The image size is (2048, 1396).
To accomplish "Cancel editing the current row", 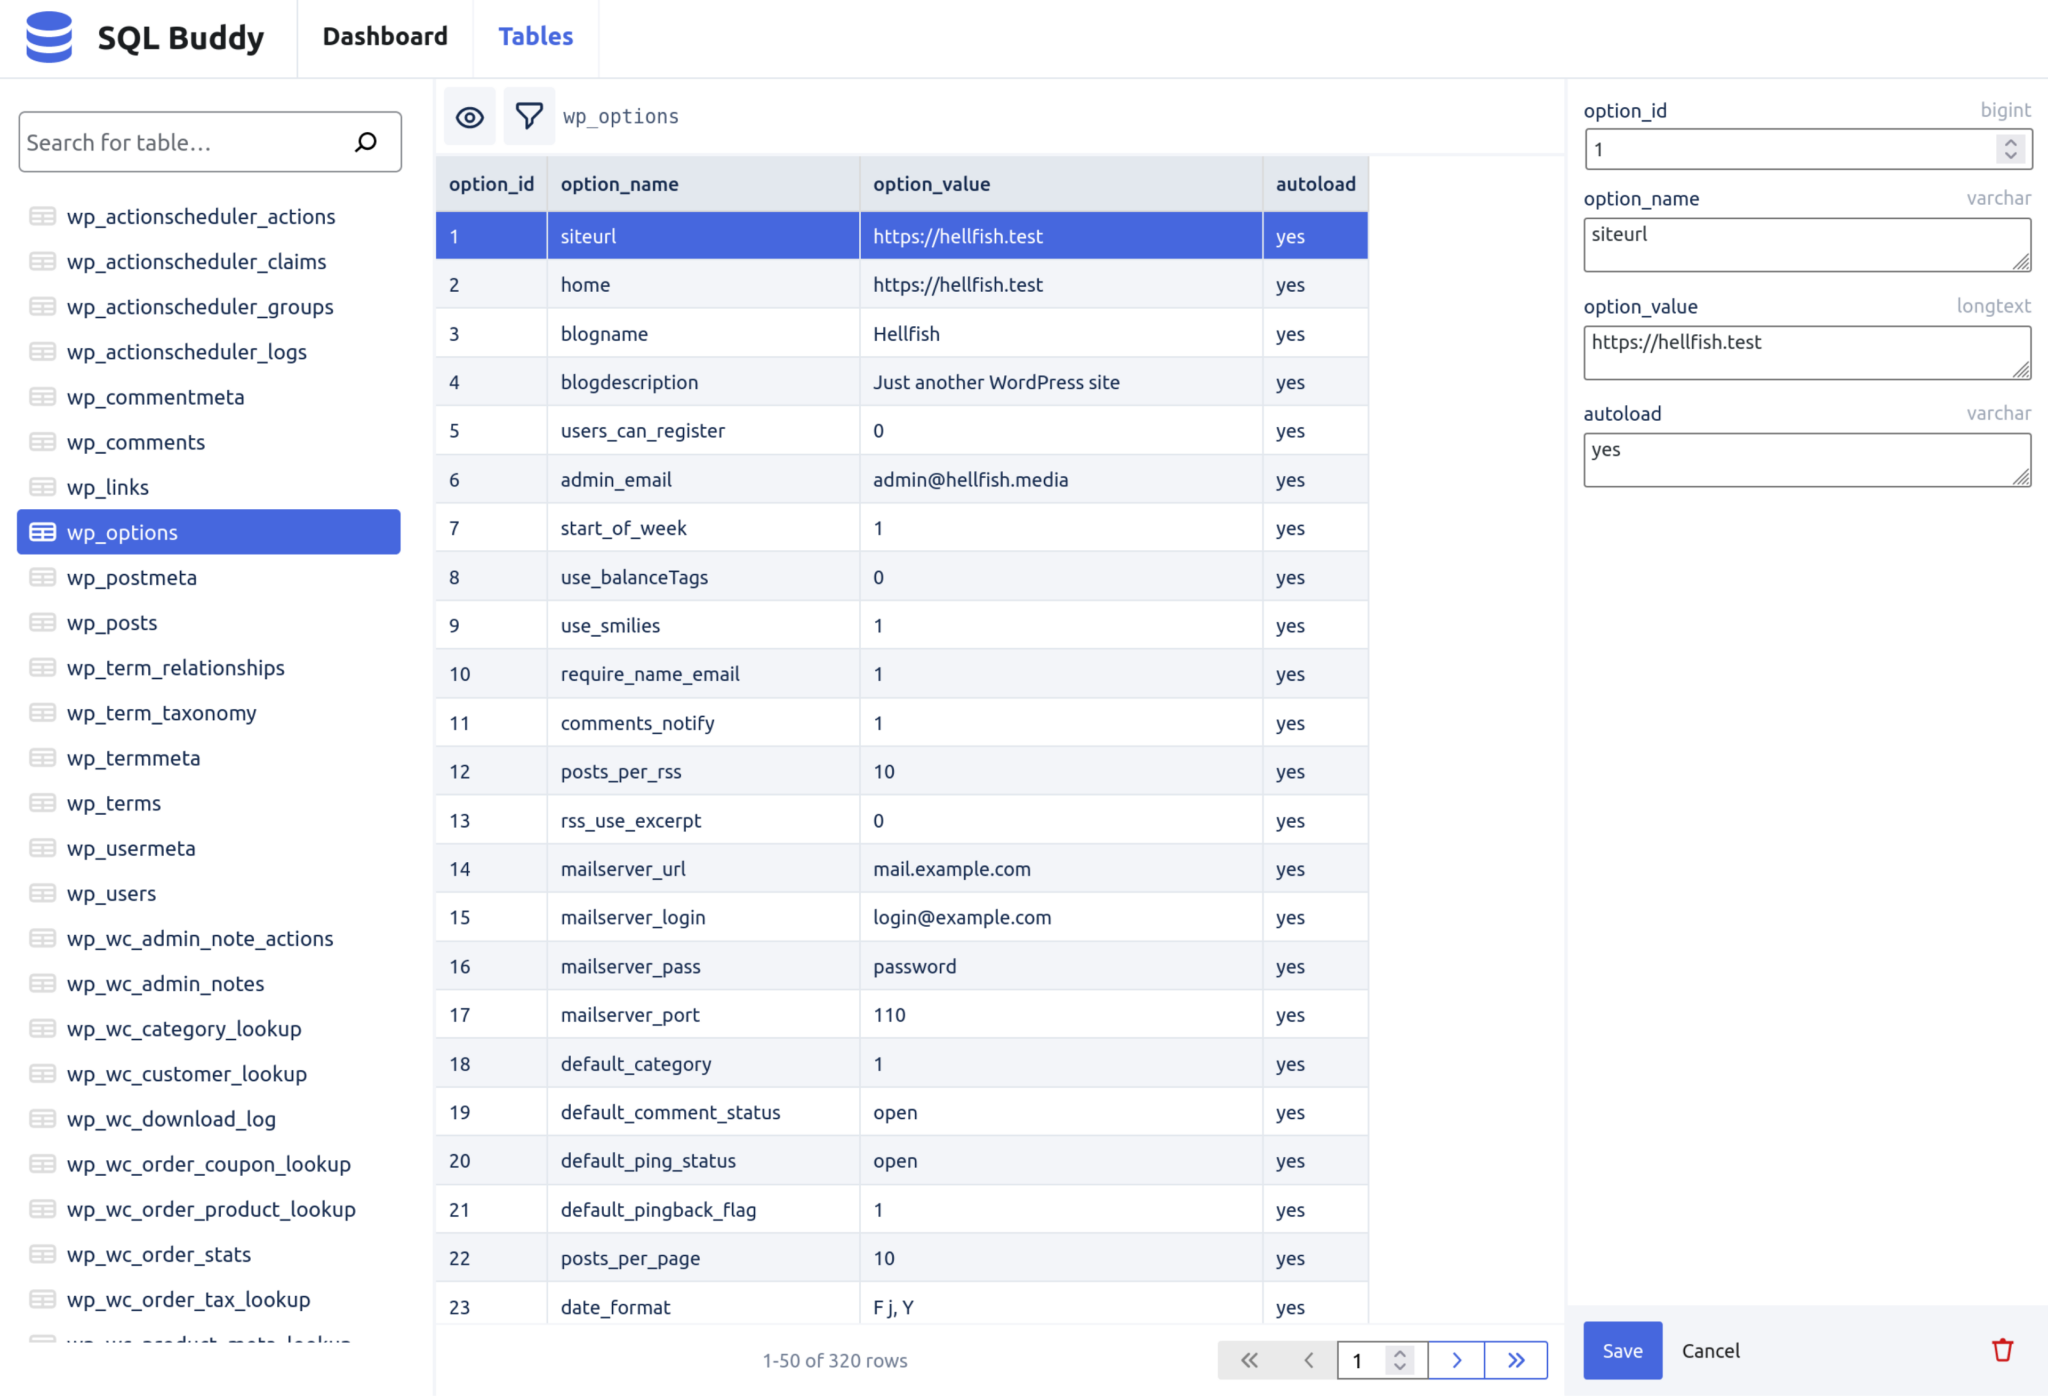I will point(1710,1350).
